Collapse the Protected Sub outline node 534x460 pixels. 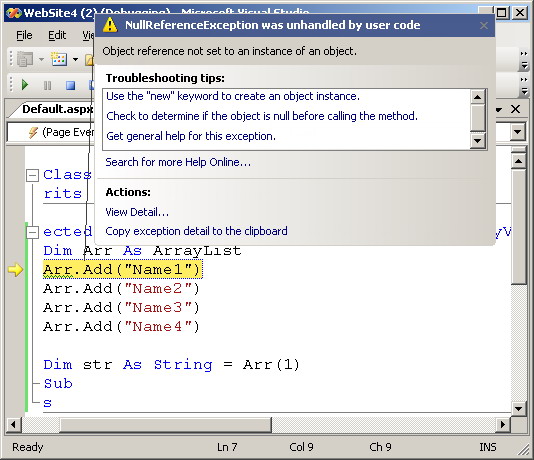point(32,233)
